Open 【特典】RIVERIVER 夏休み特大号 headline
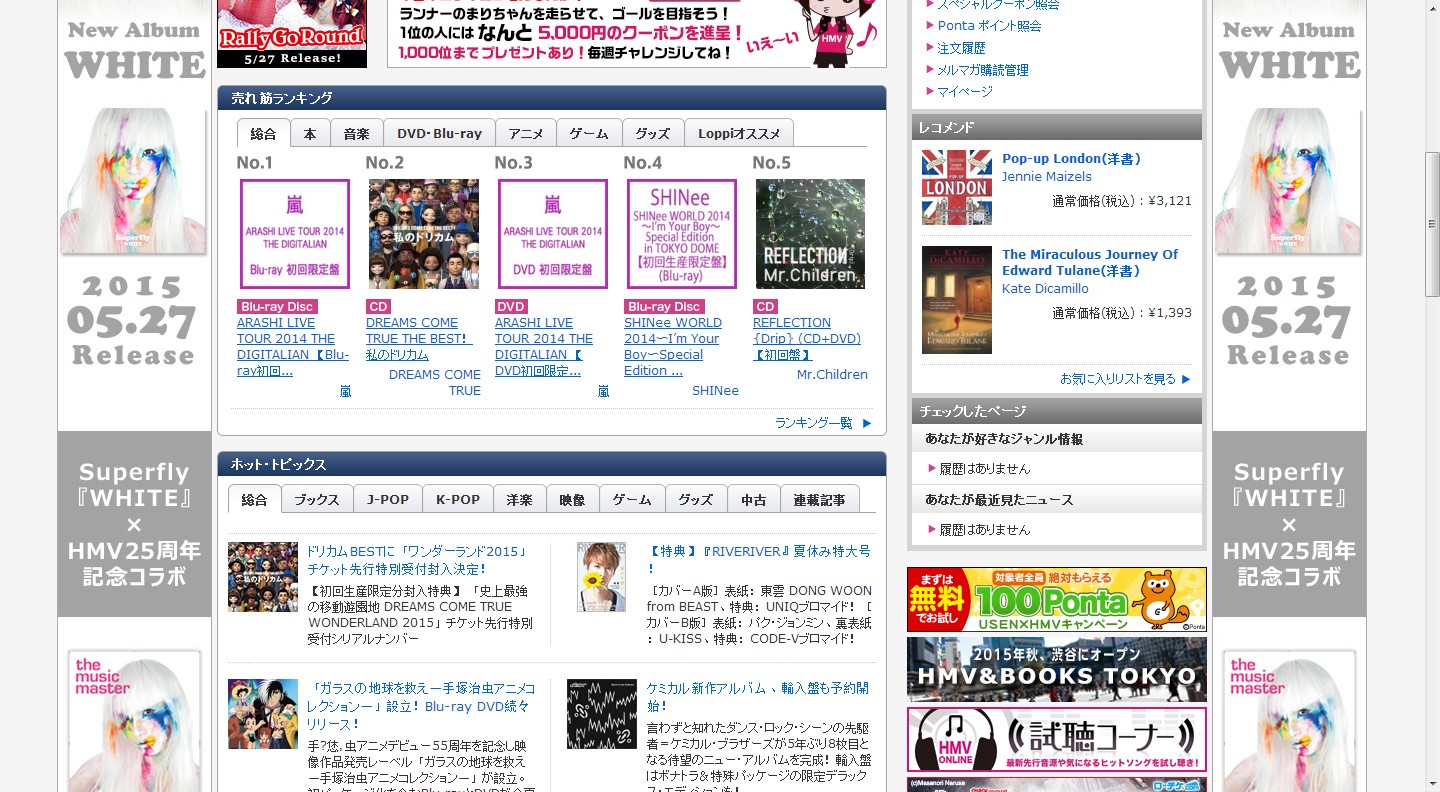Image resolution: width=1440 pixels, height=792 pixels. coord(759,560)
